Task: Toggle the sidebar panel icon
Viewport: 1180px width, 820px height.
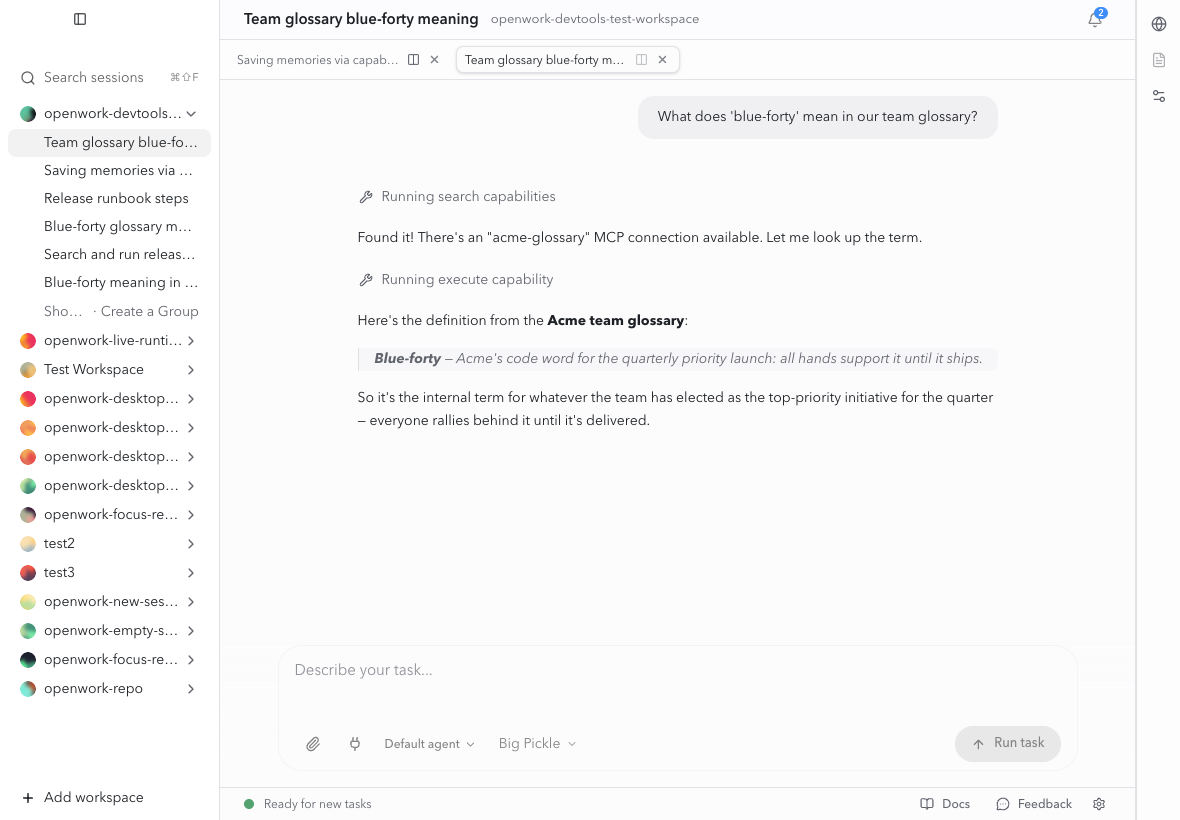Action: coord(80,19)
